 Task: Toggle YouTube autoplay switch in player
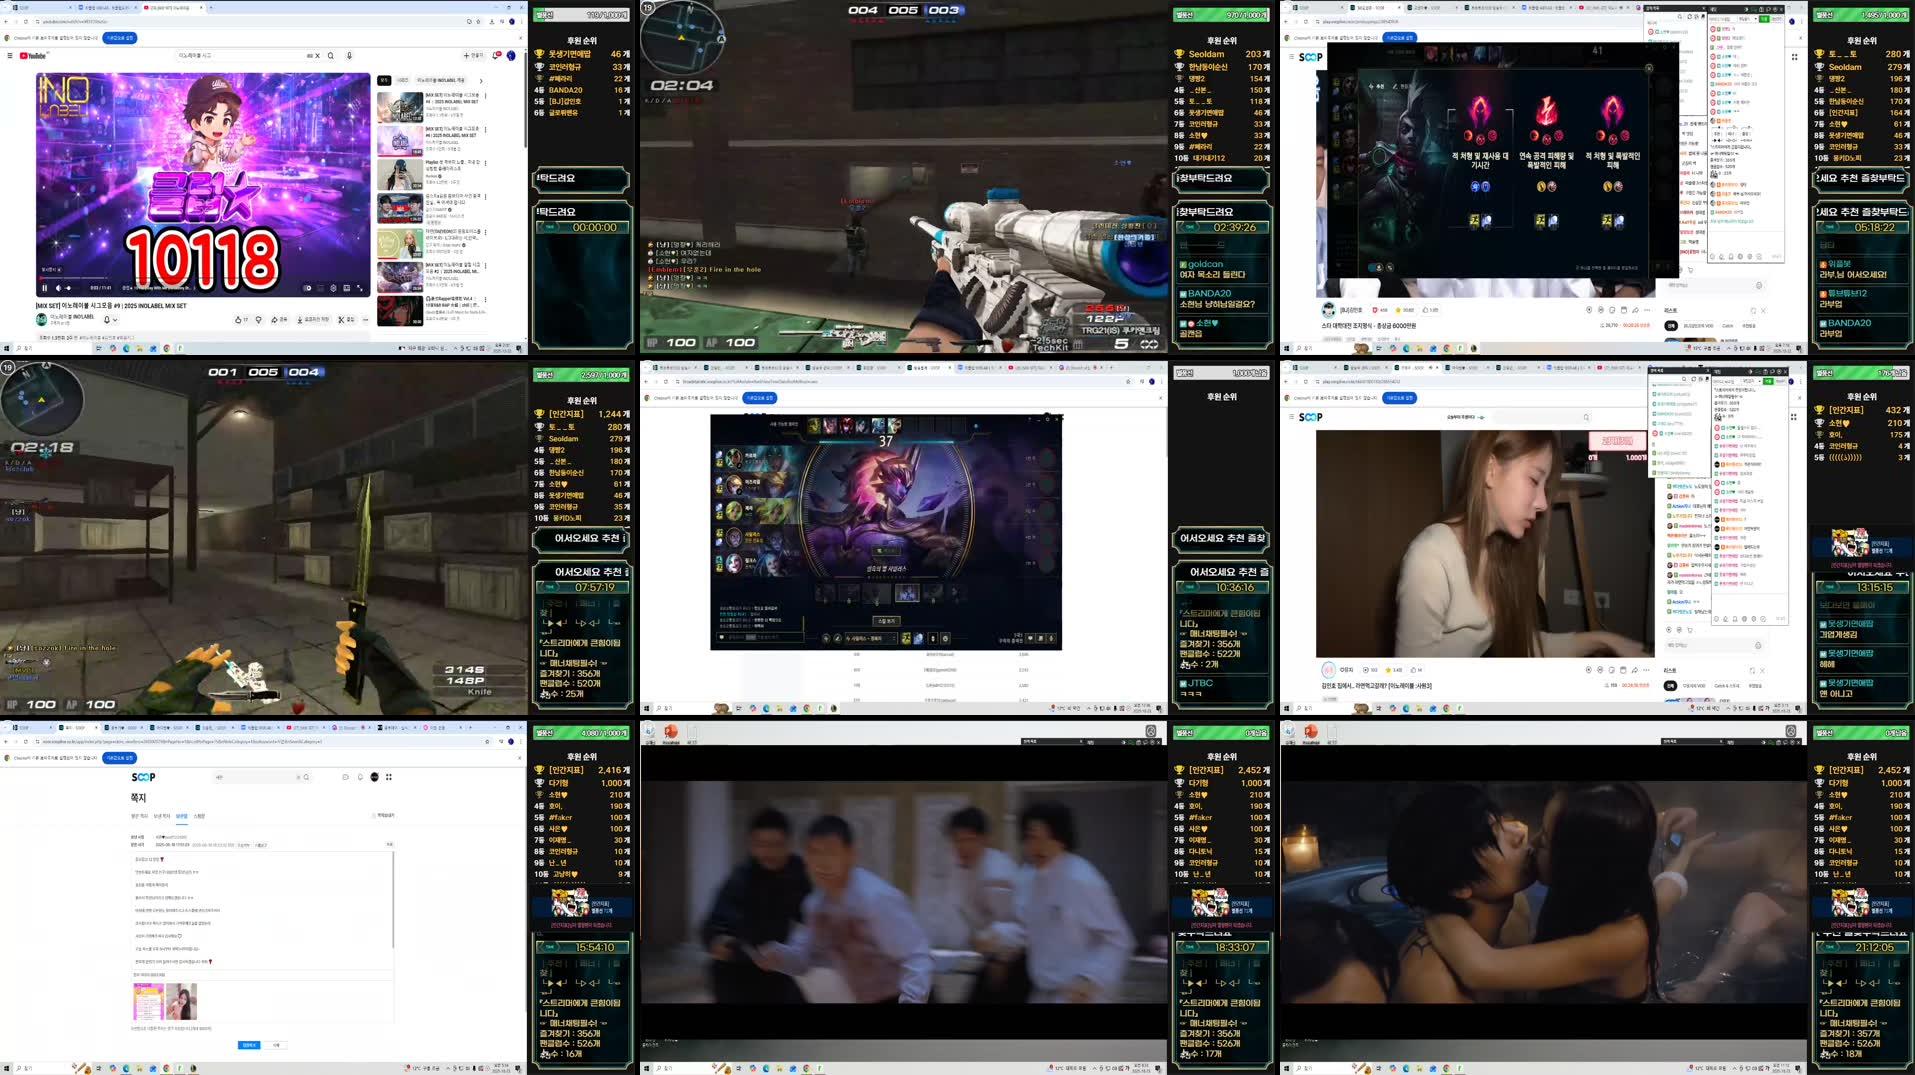[306, 288]
